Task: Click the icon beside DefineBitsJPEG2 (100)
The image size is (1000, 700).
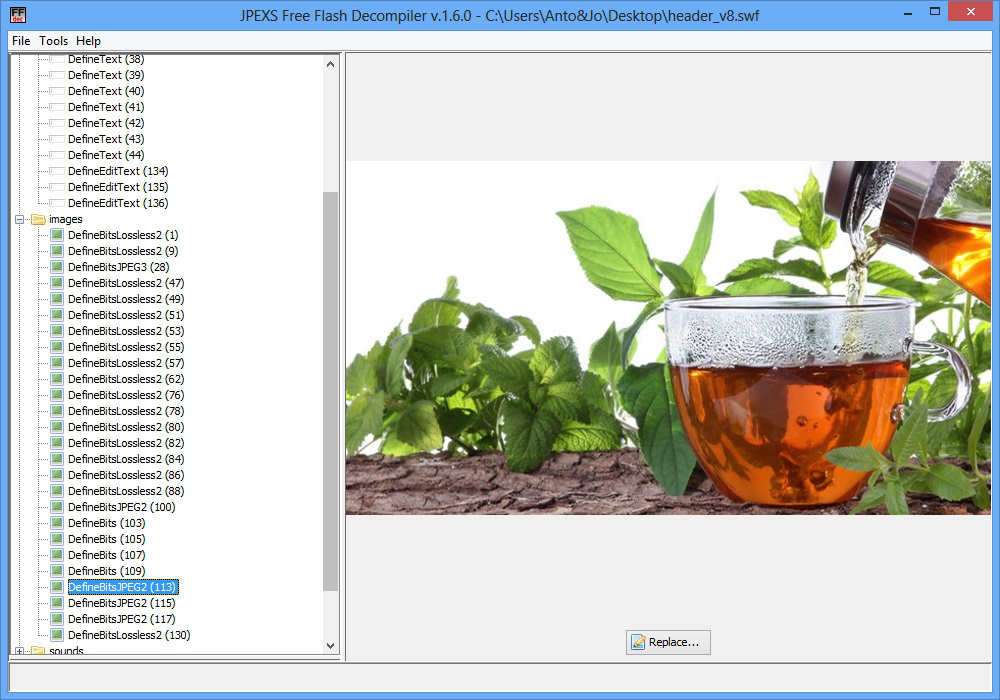Action: tap(57, 507)
